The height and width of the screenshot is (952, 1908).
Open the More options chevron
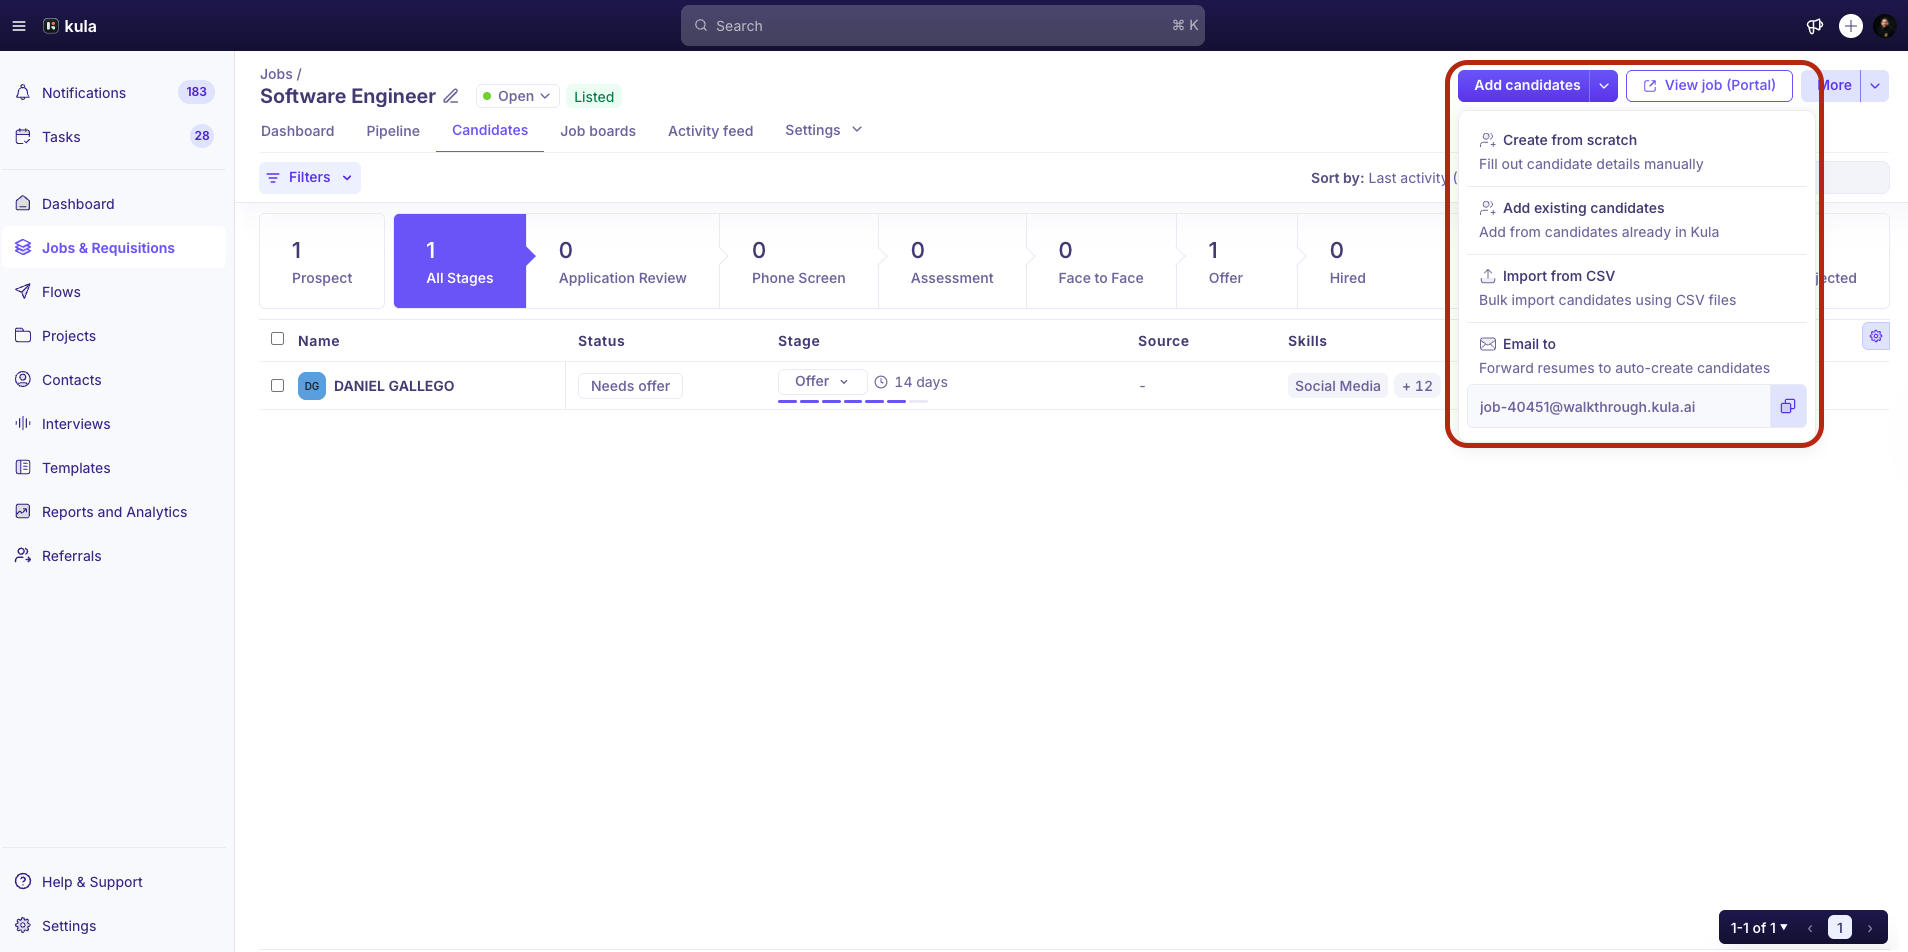tap(1875, 86)
